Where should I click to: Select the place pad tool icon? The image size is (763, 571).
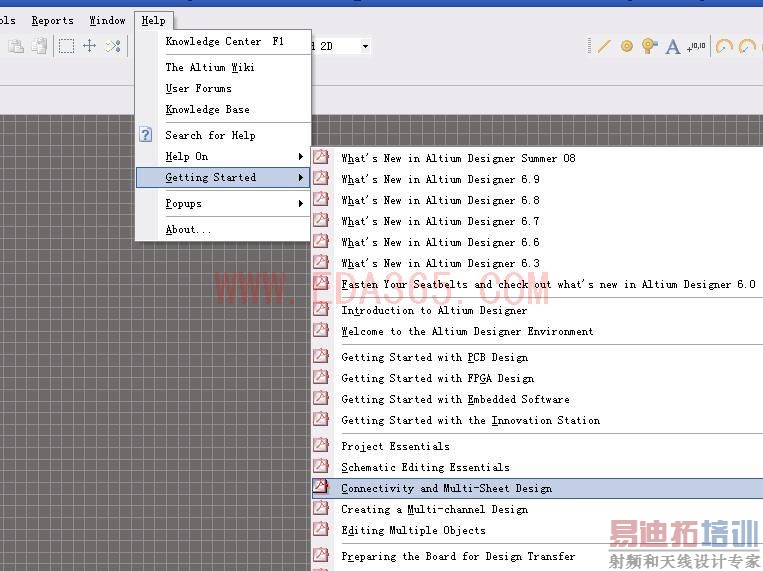point(627,46)
